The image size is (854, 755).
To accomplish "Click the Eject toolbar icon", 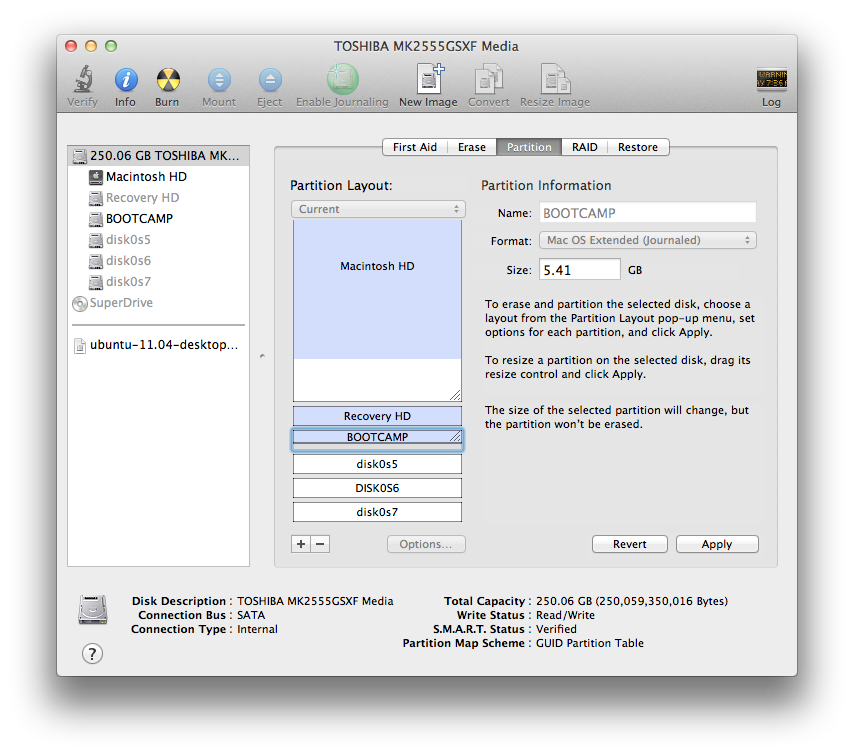I will pos(270,80).
